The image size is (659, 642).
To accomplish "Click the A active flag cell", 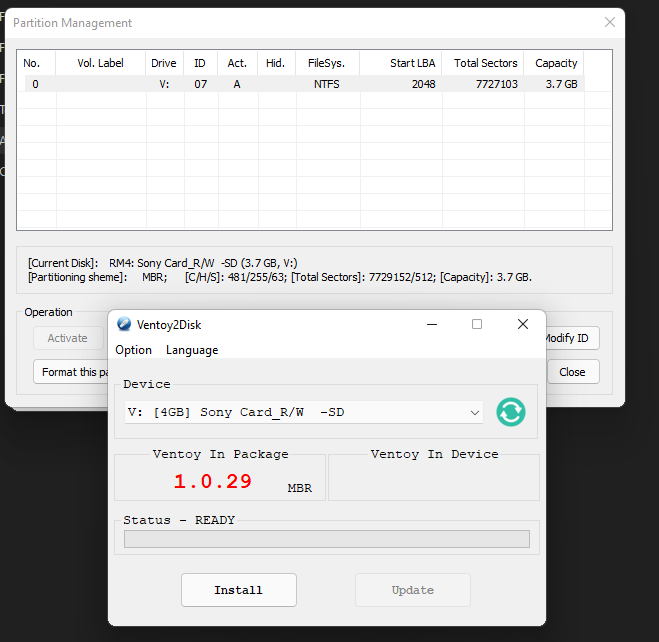I will pos(237,84).
